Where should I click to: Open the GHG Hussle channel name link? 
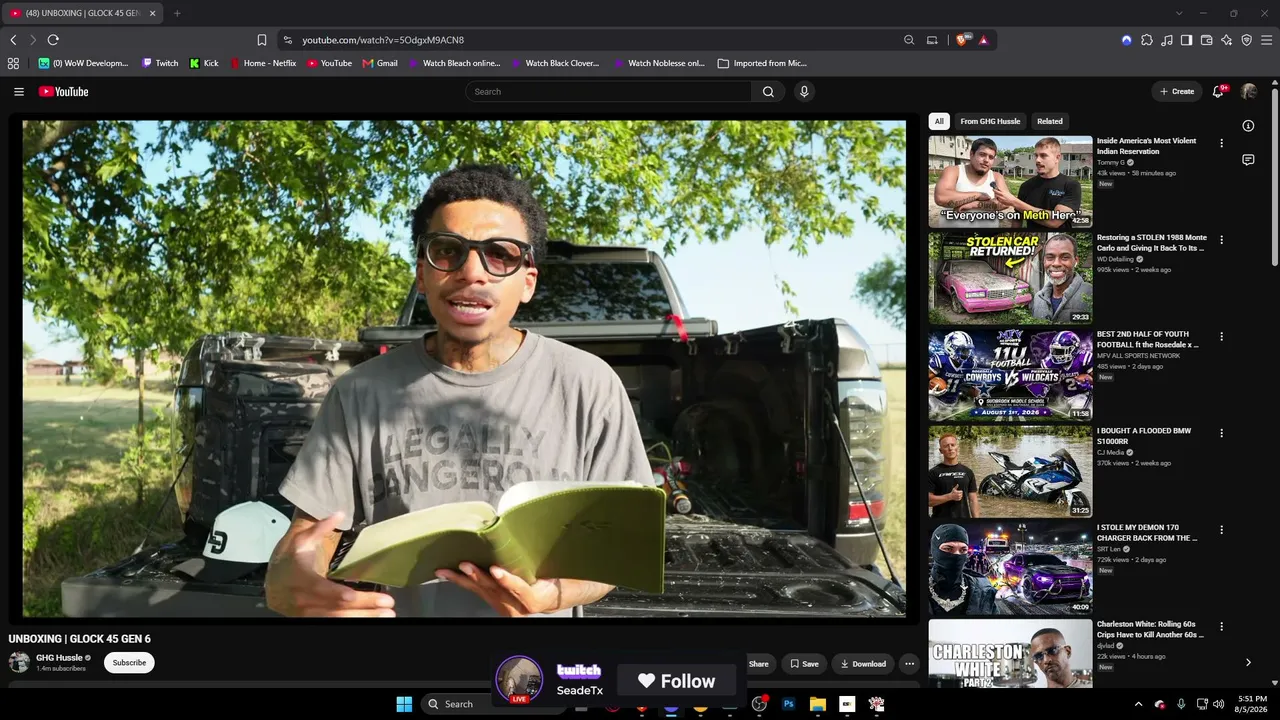click(x=59, y=658)
